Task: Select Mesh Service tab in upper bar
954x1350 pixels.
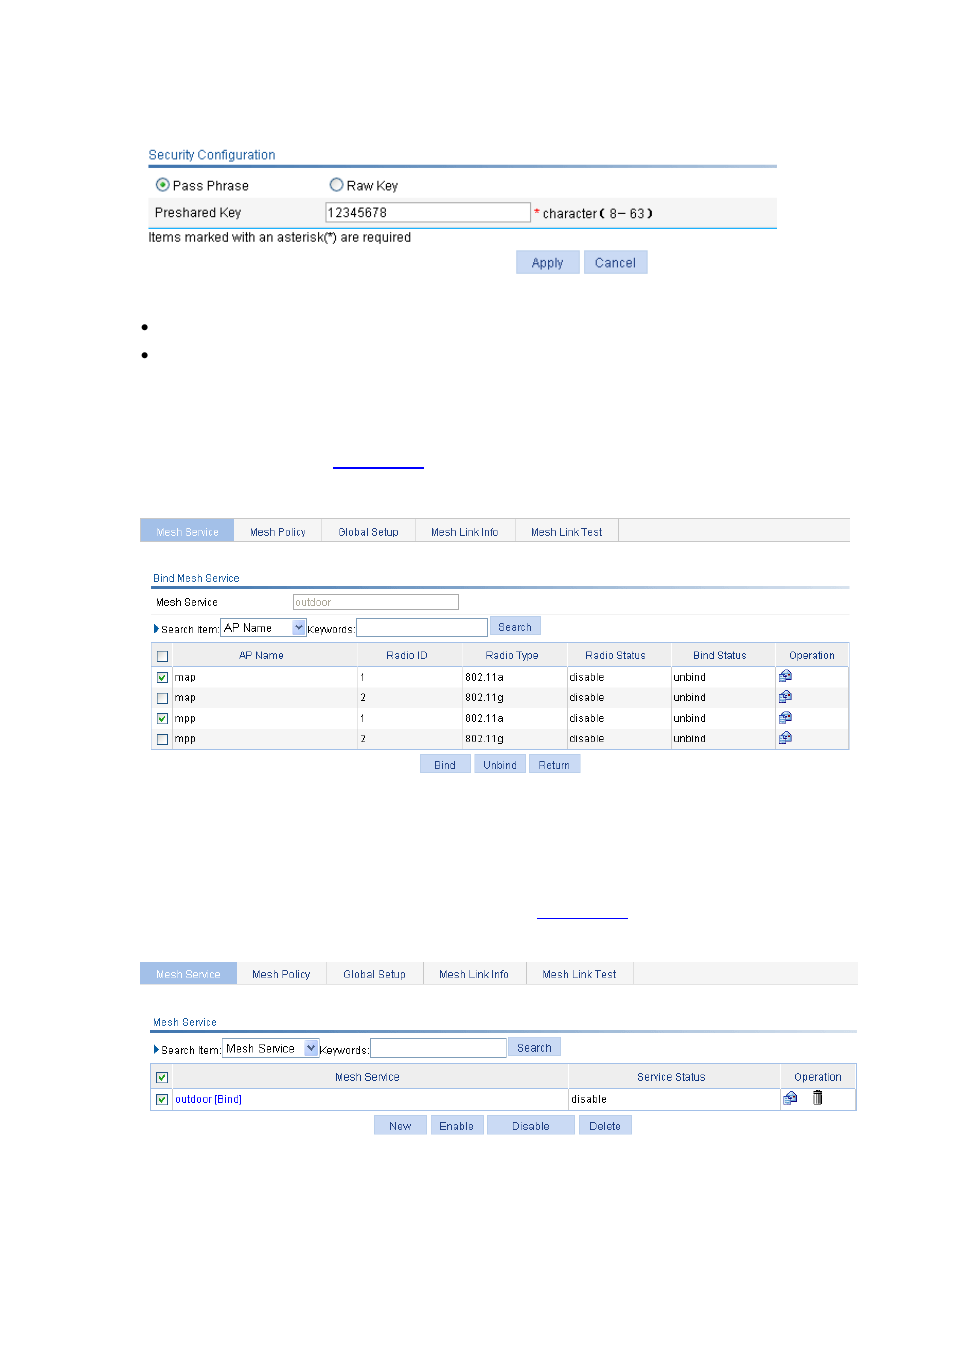Action: click(187, 532)
